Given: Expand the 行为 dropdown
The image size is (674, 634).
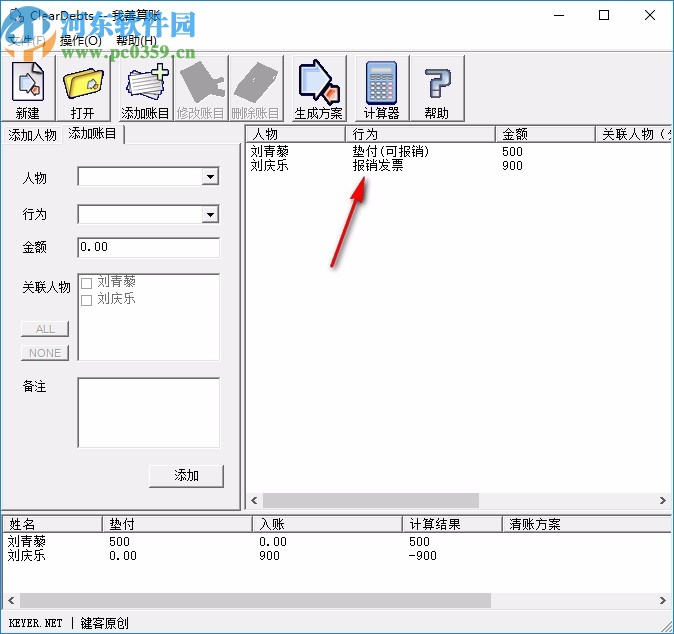Looking at the screenshot, I should pyautogui.click(x=210, y=214).
